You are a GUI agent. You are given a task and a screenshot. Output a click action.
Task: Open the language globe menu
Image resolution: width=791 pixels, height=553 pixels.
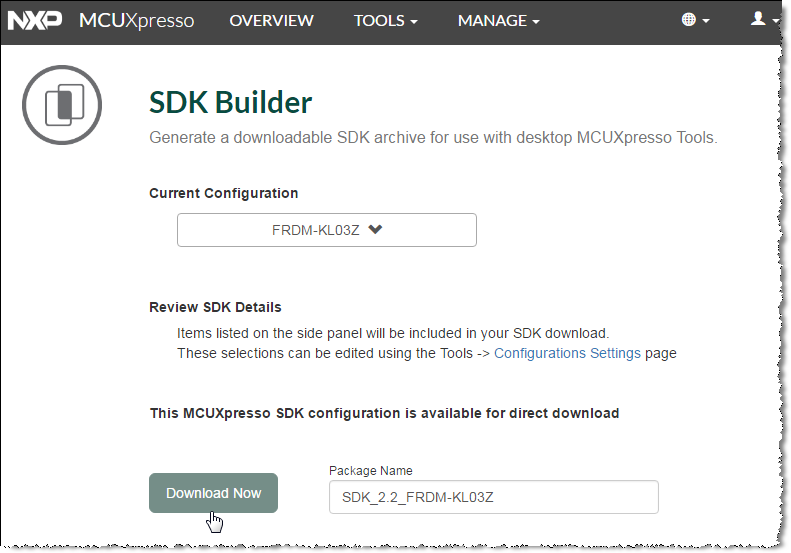695,20
